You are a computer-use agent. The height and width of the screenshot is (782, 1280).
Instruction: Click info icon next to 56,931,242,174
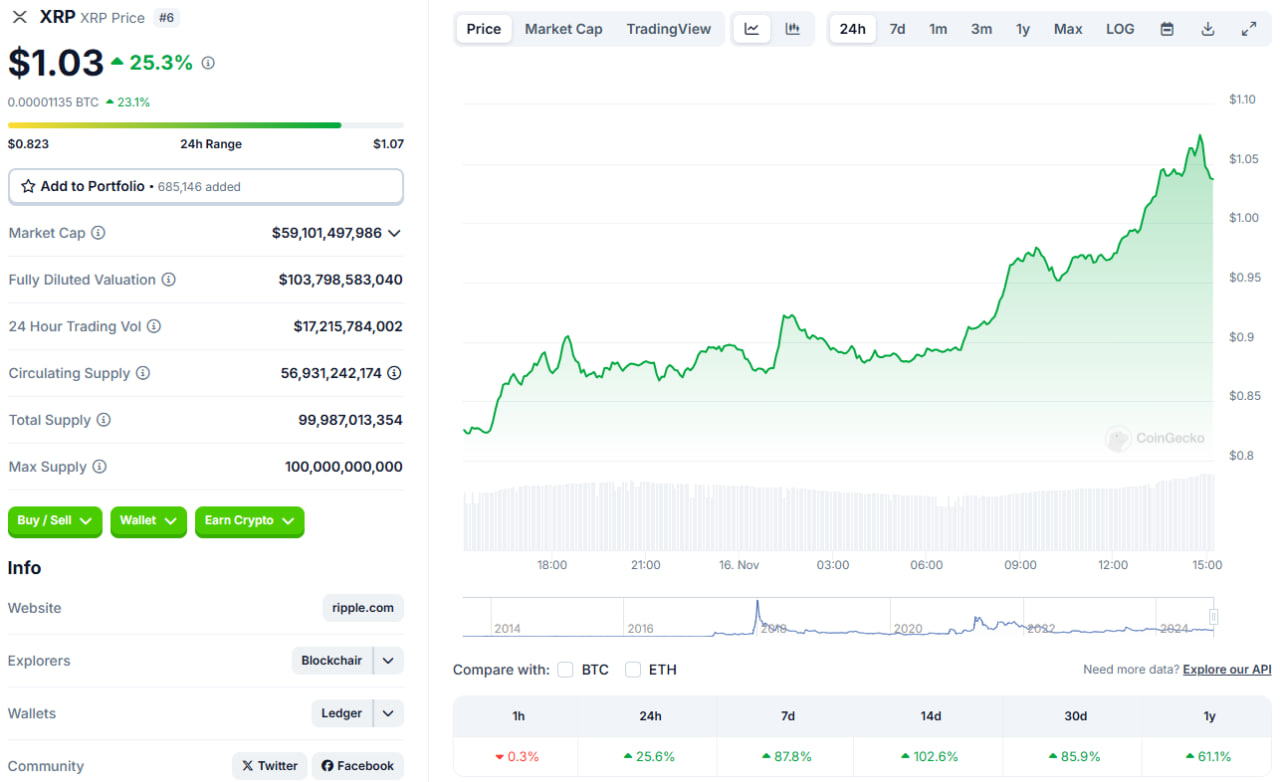(395, 373)
